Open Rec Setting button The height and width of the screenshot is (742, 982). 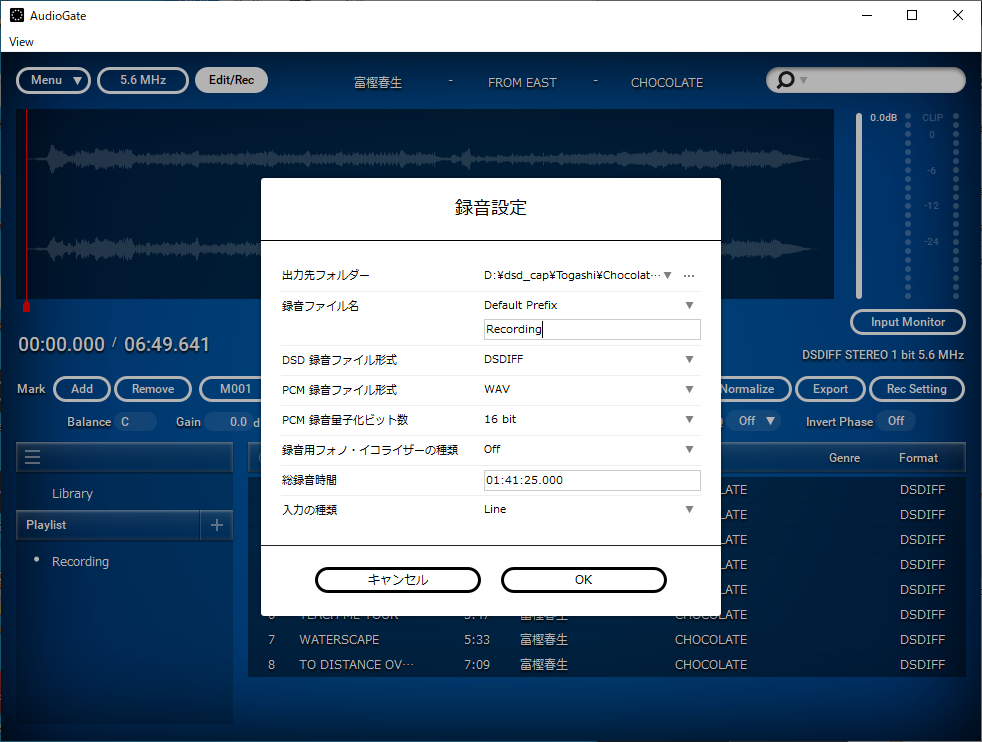(x=917, y=389)
